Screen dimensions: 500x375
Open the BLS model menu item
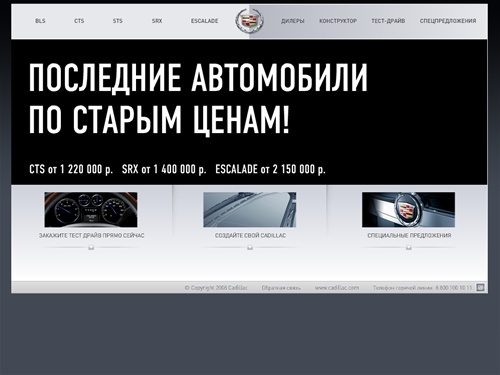[40, 21]
